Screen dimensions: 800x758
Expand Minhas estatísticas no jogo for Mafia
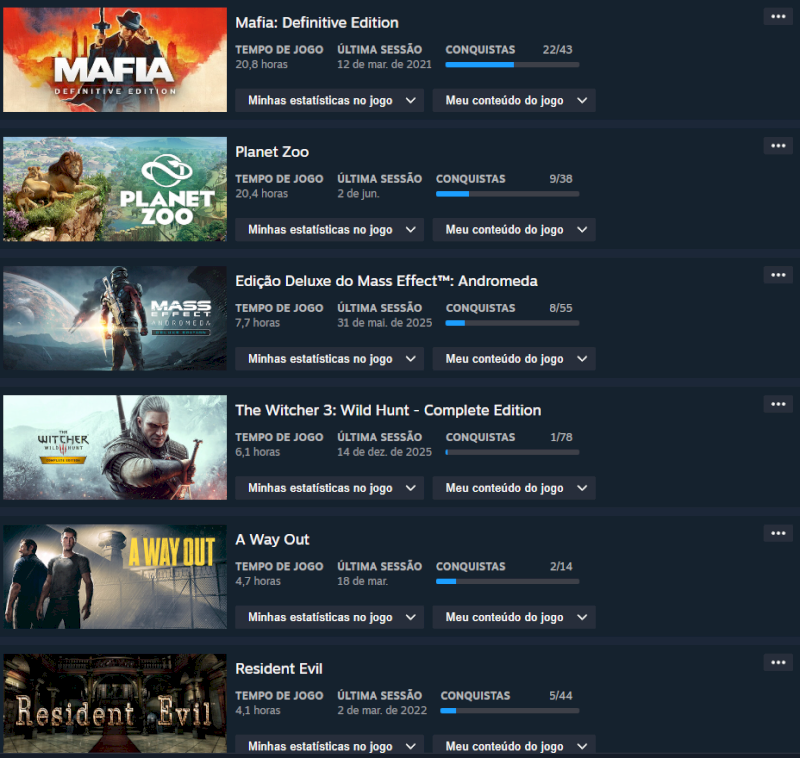point(329,100)
